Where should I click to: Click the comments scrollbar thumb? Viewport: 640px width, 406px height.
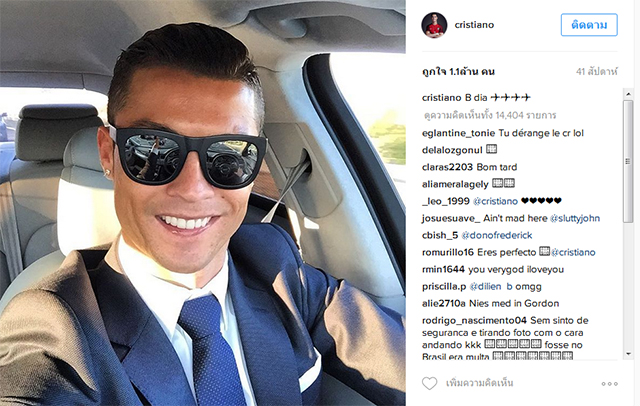628,161
